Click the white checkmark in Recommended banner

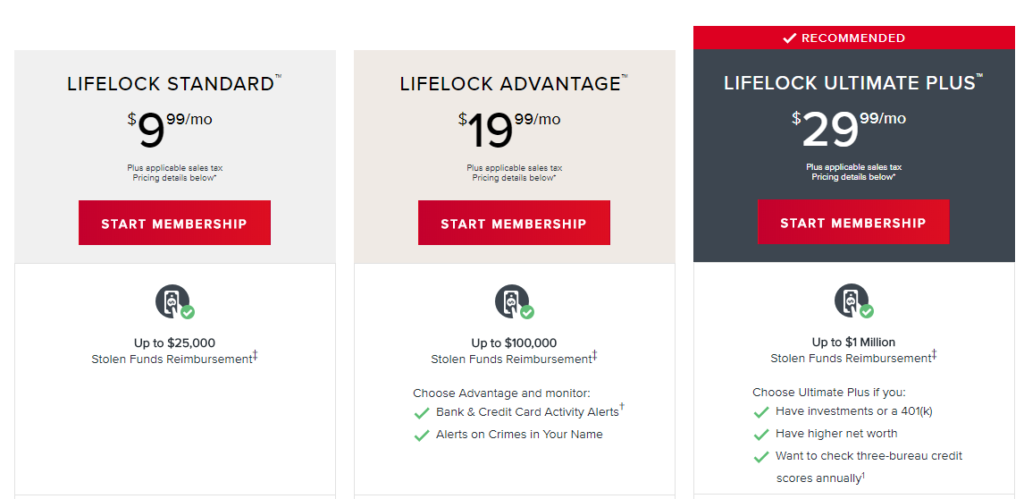tap(789, 38)
